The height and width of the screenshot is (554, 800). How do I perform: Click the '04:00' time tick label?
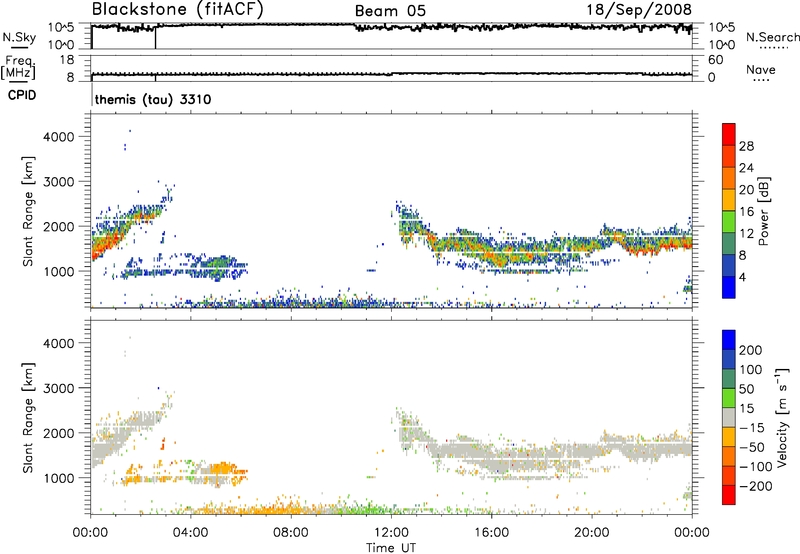click(191, 533)
